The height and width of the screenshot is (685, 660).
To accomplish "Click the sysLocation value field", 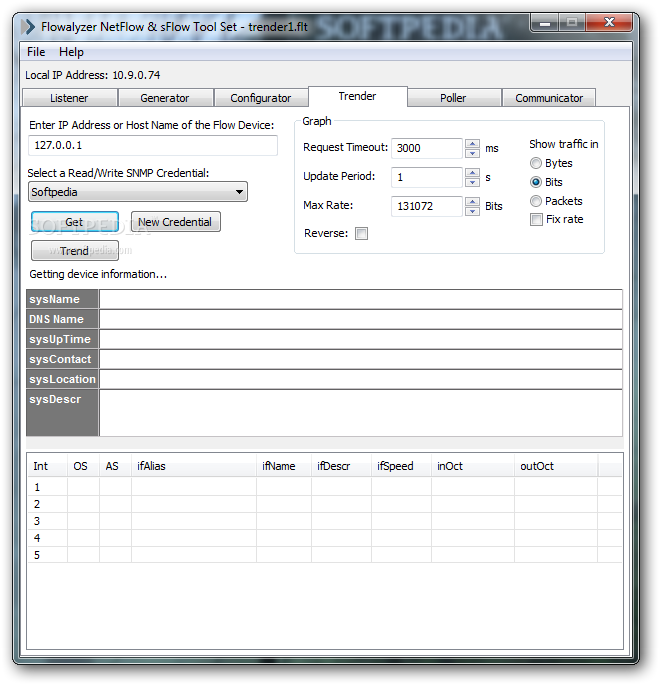I will coord(361,379).
